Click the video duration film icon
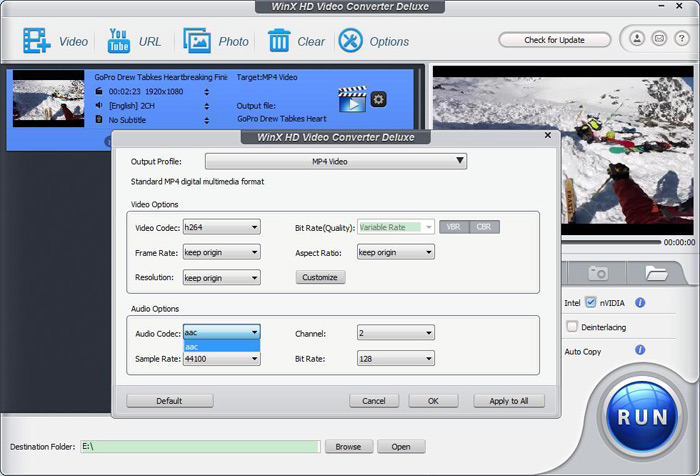The image size is (700, 476). tap(99, 91)
